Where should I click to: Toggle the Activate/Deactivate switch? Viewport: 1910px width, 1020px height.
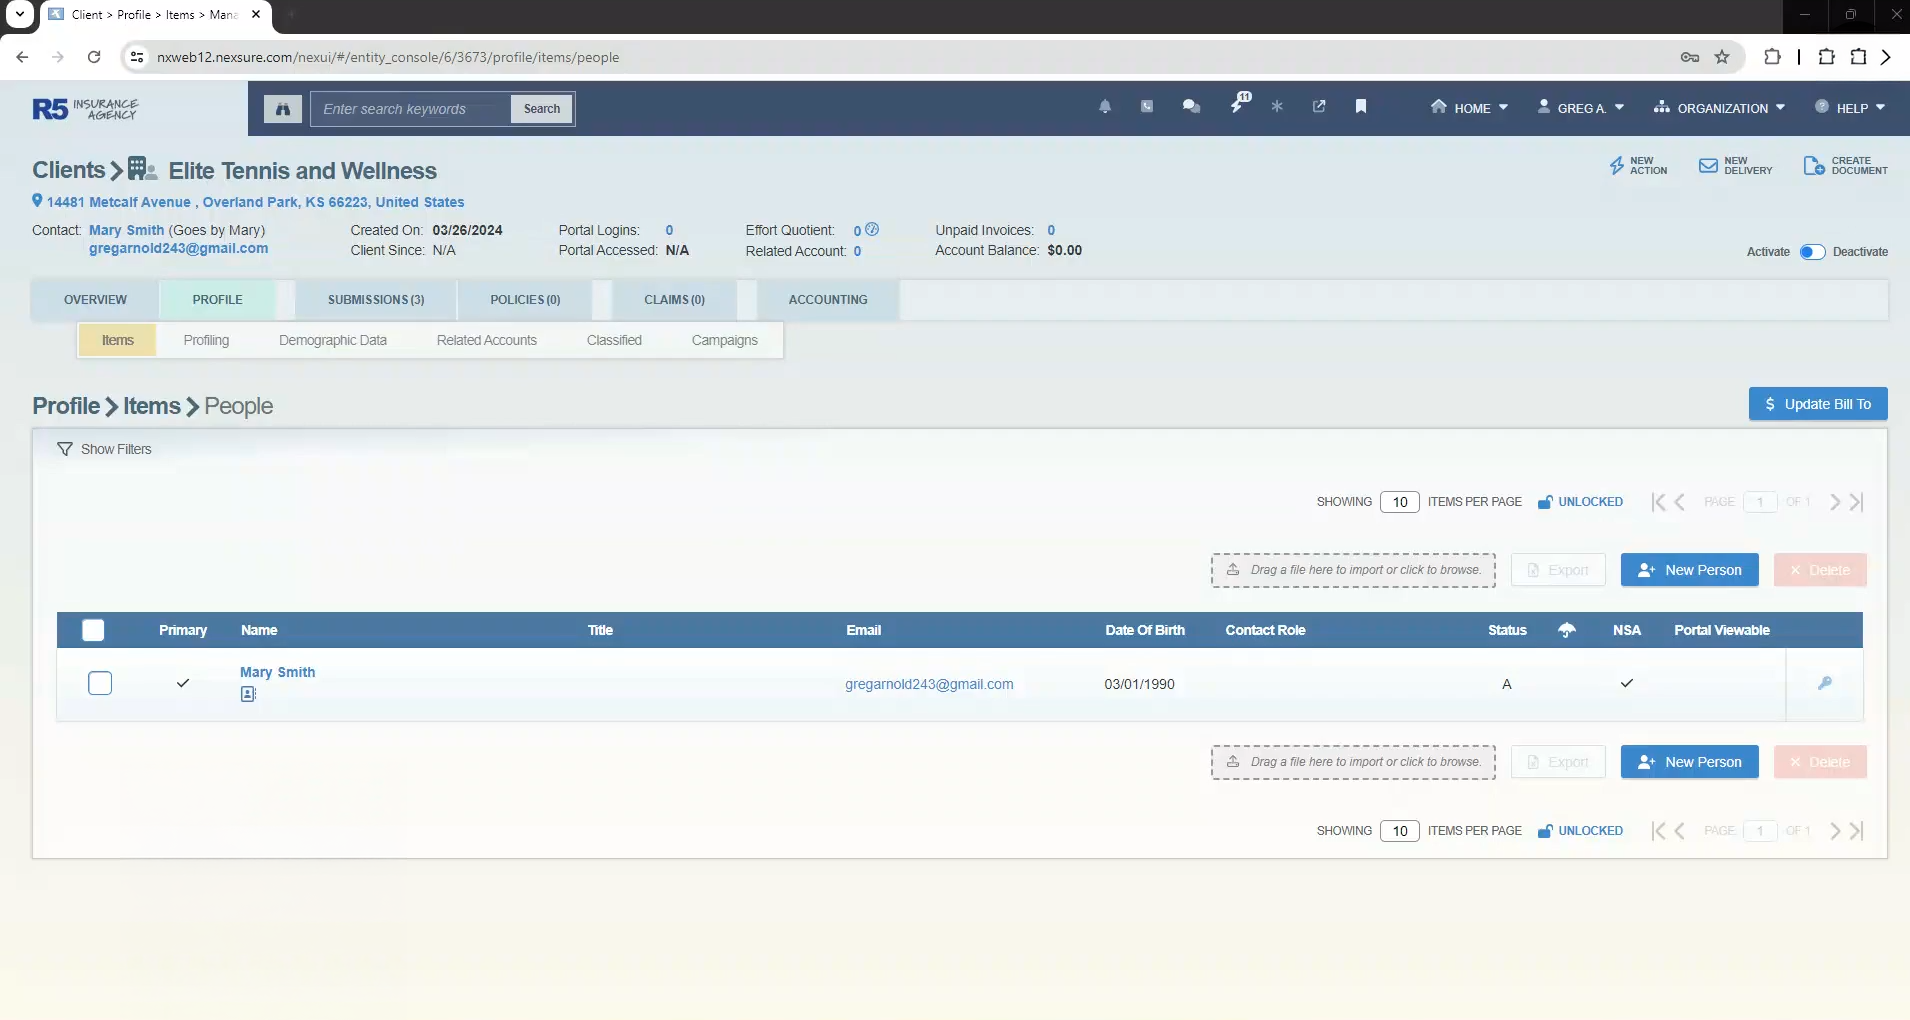coord(1812,252)
